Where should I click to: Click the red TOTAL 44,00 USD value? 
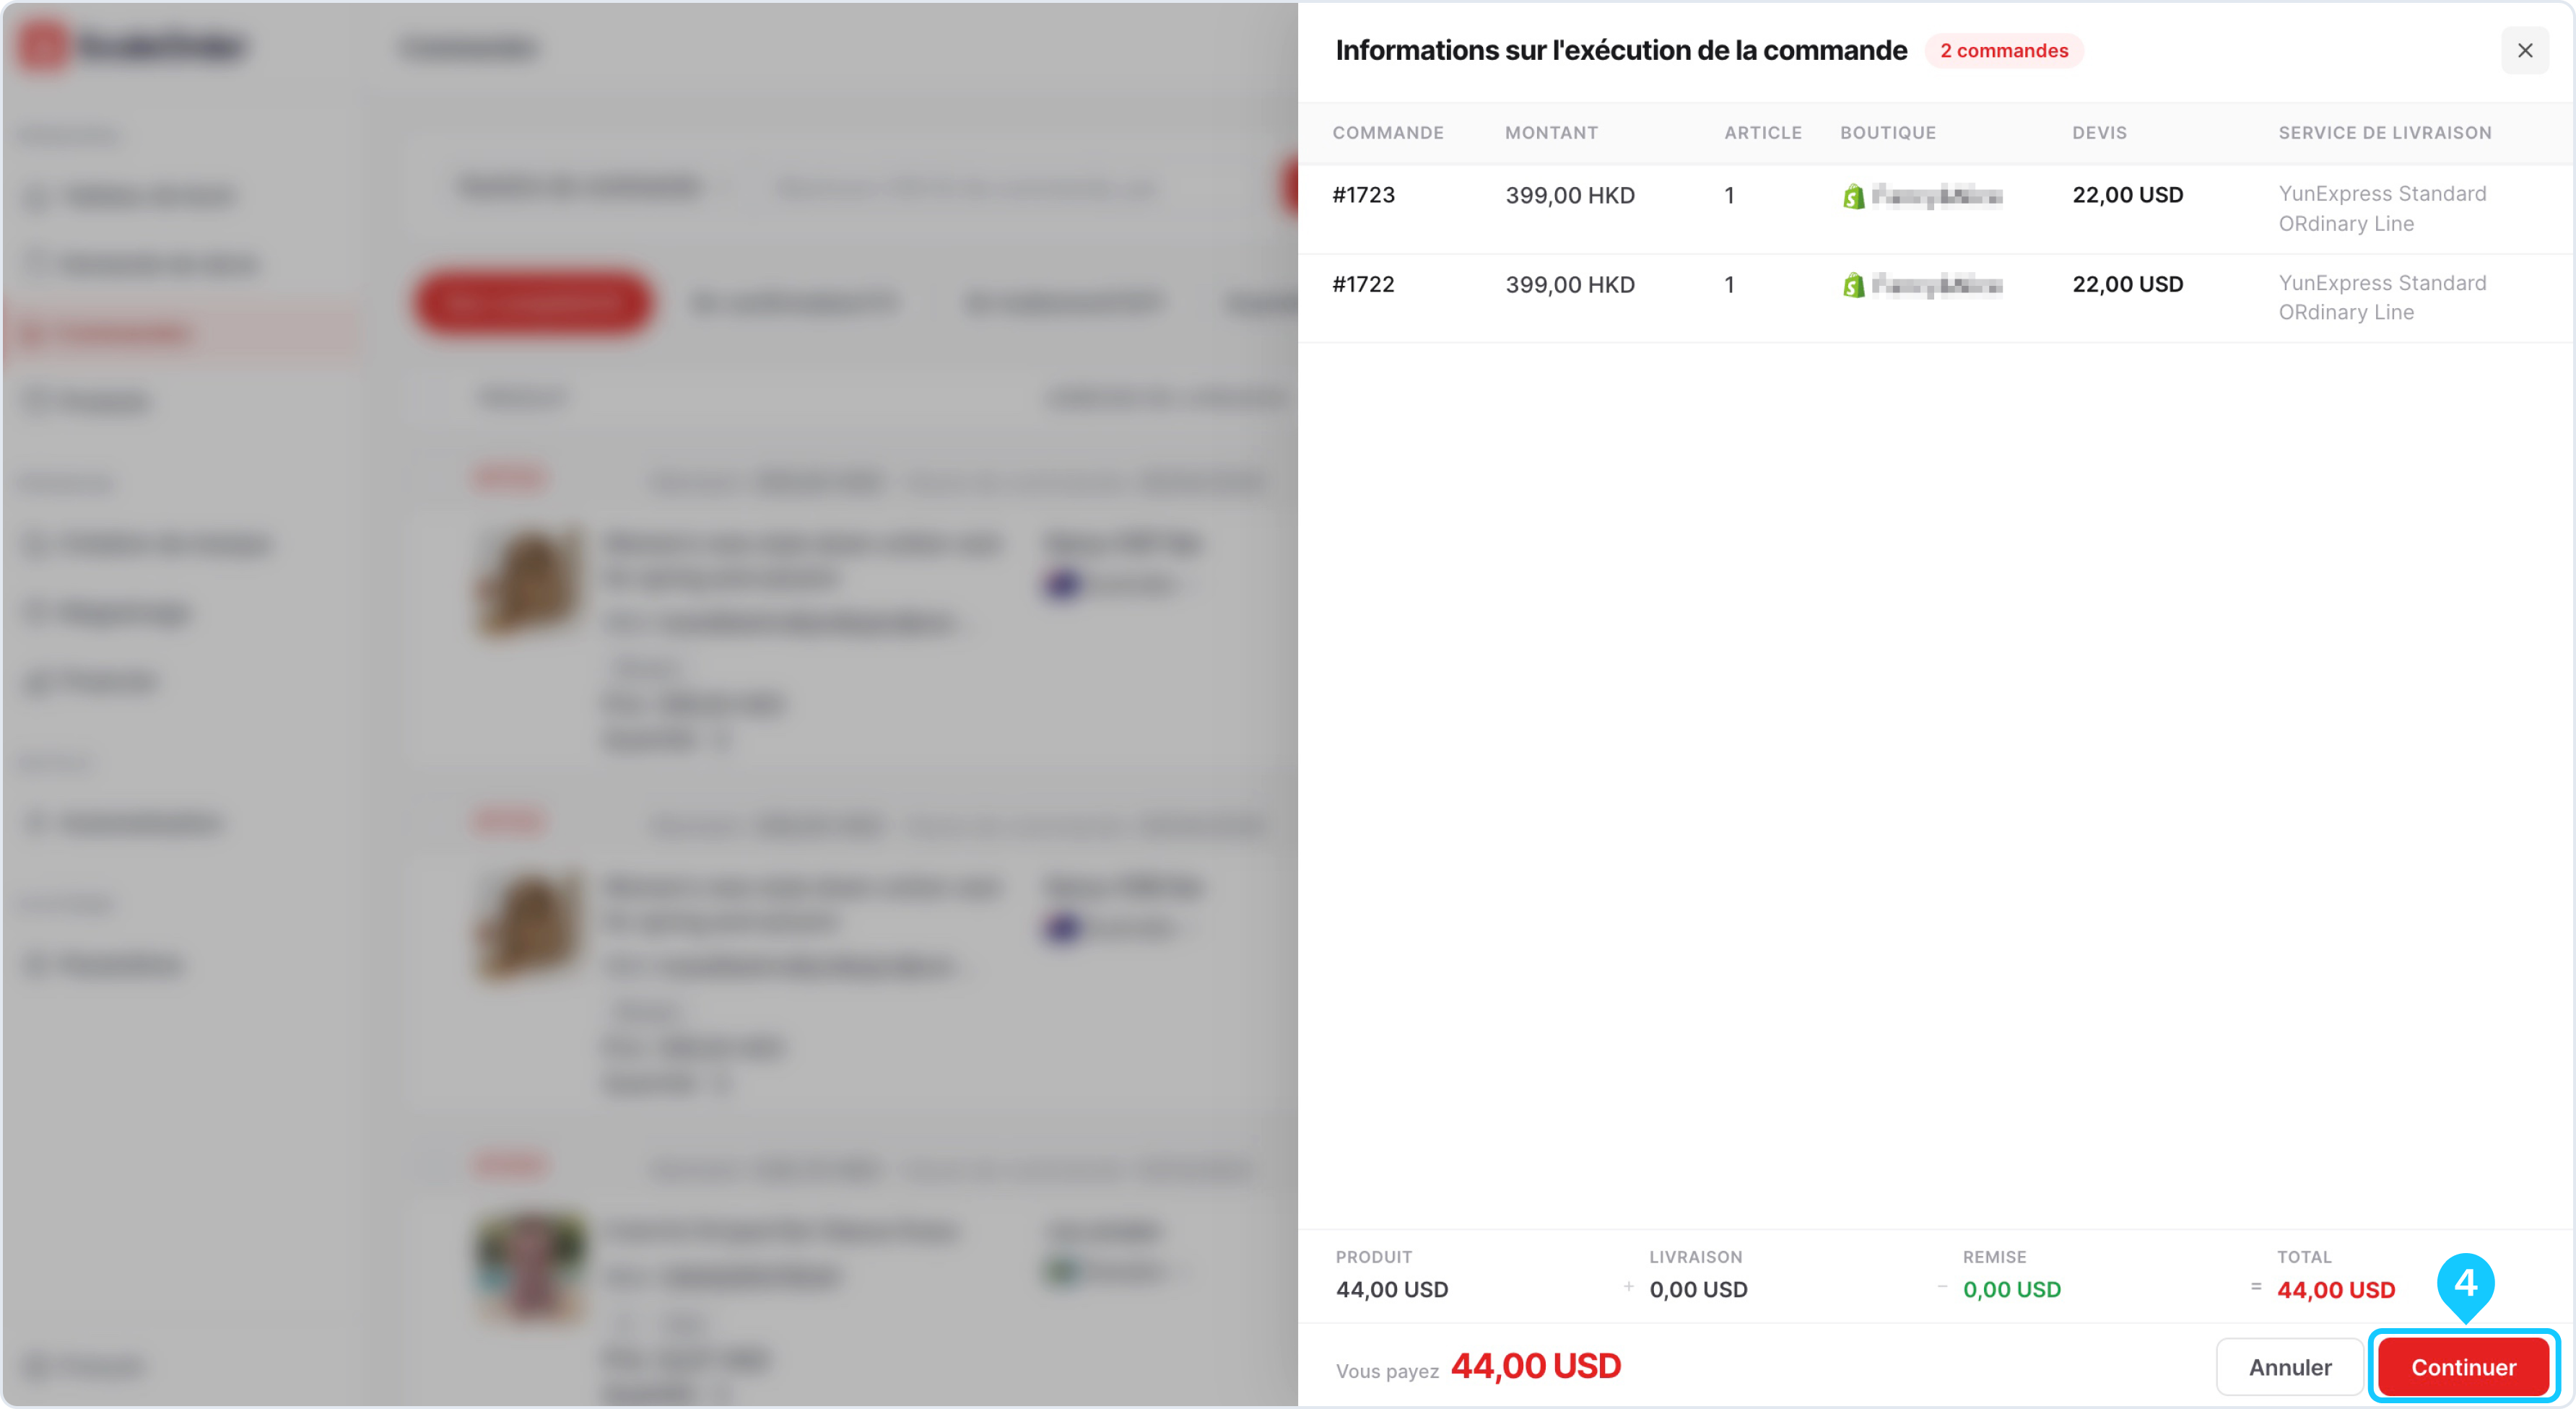pyautogui.click(x=2335, y=1290)
